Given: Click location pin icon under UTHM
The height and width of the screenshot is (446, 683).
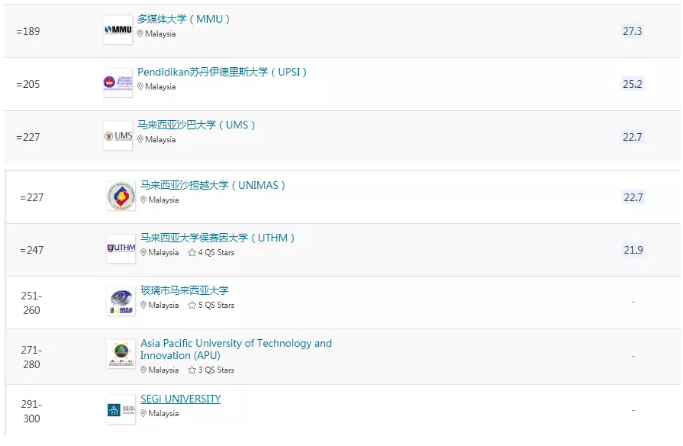Looking at the screenshot, I should click(x=143, y=252).
